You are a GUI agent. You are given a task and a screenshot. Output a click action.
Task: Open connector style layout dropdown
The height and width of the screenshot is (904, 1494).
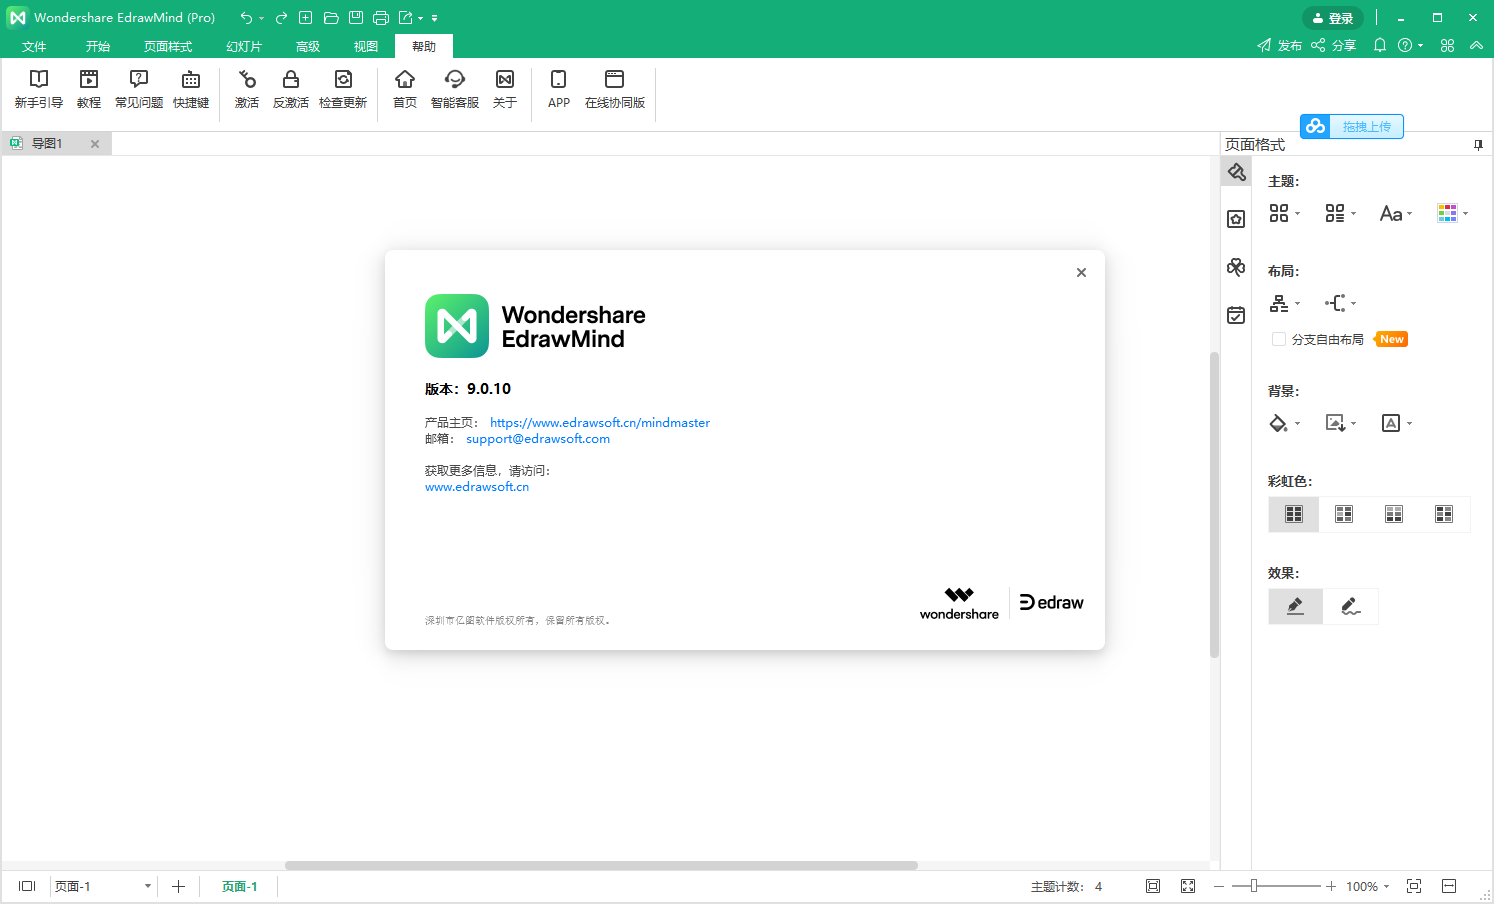[x=1341, y=303]
